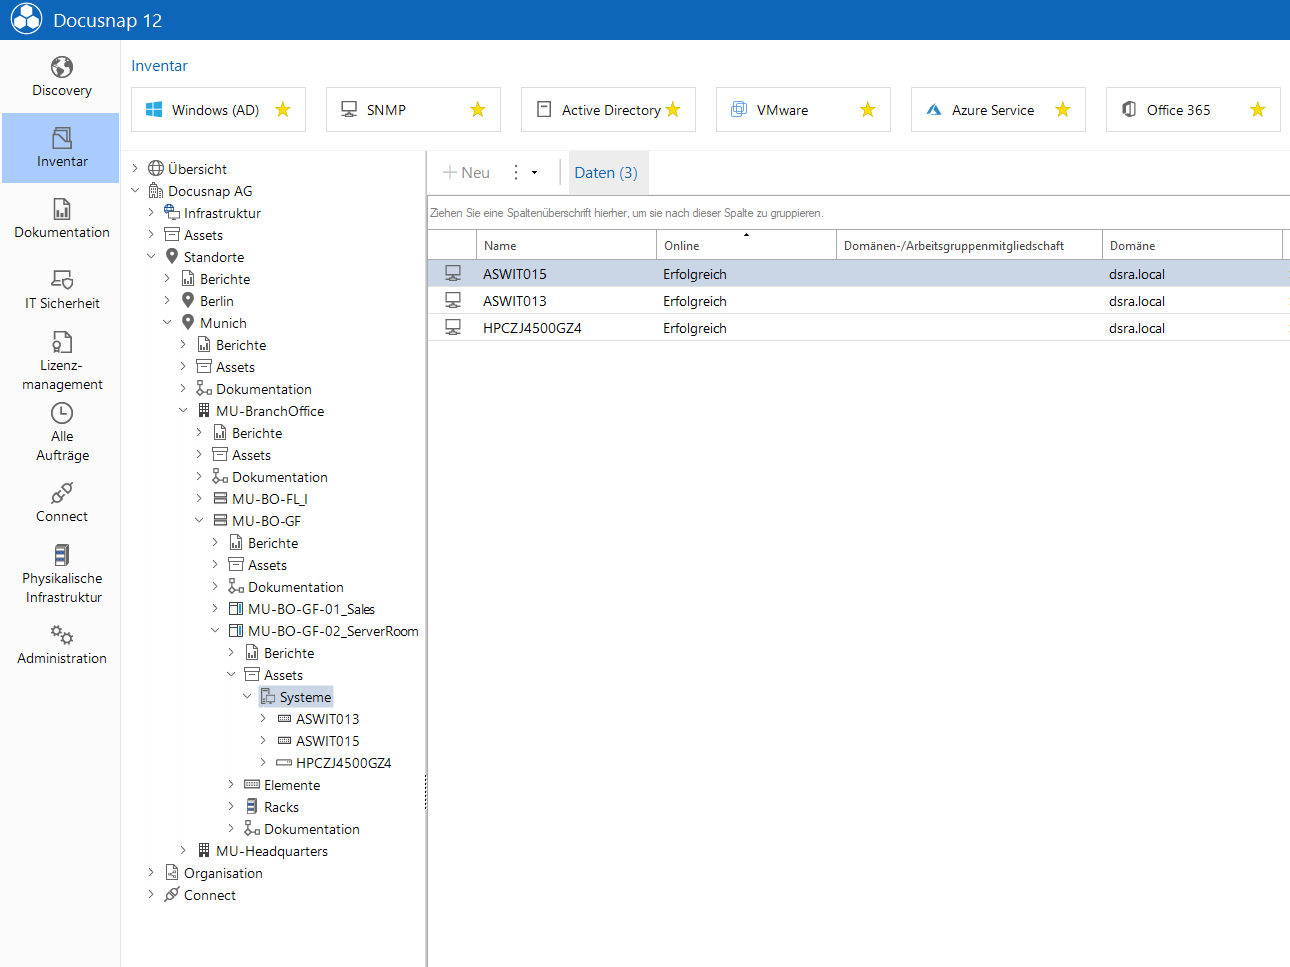The height and width of the screenshot is (967, 1290).
Task: Toggle favorite star on SNMP tile
Action: (478, 110)
